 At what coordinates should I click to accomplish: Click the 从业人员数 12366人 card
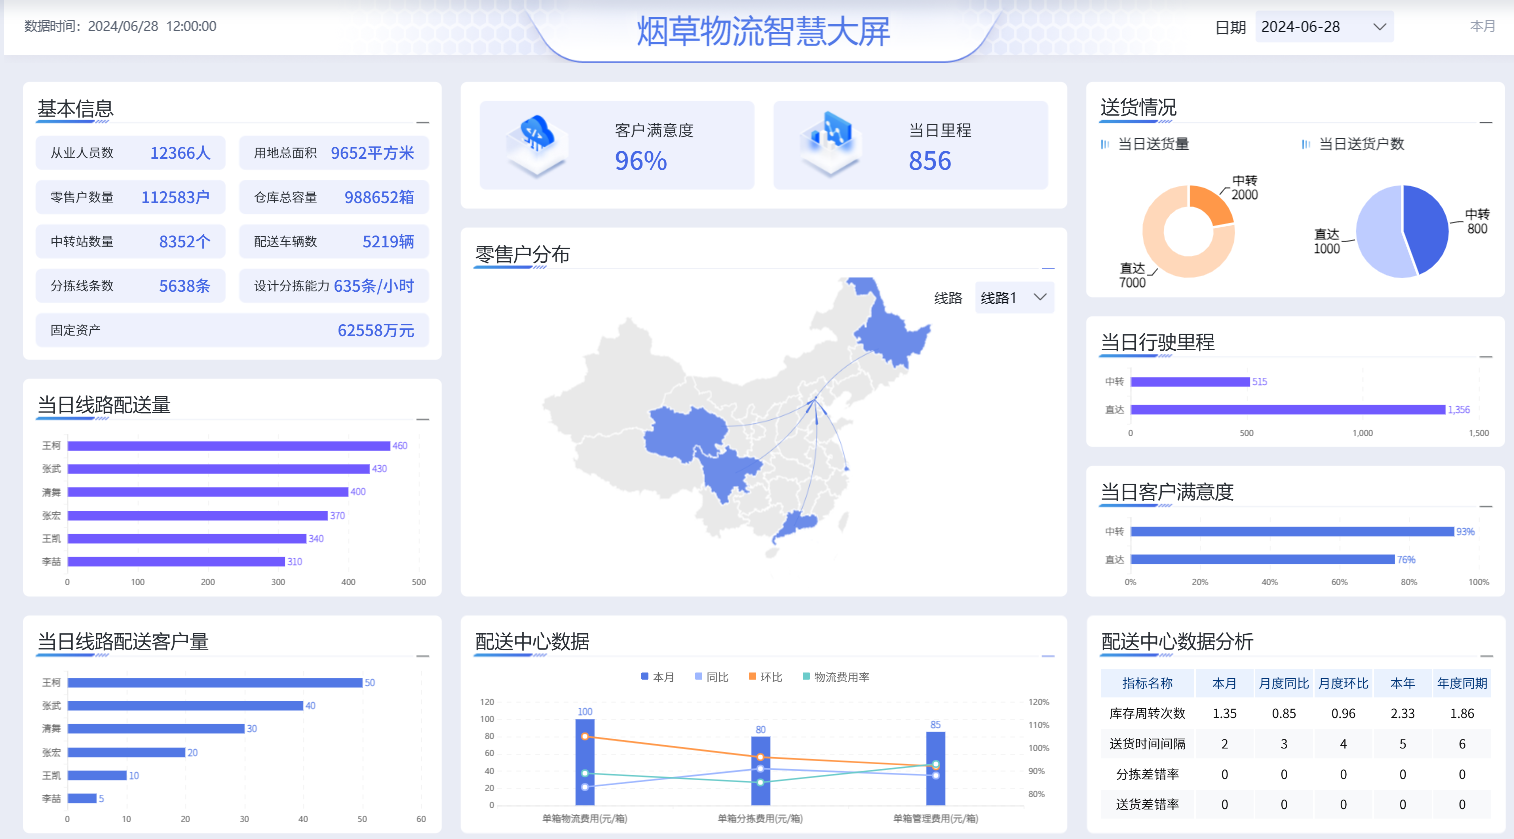point(131,153)
